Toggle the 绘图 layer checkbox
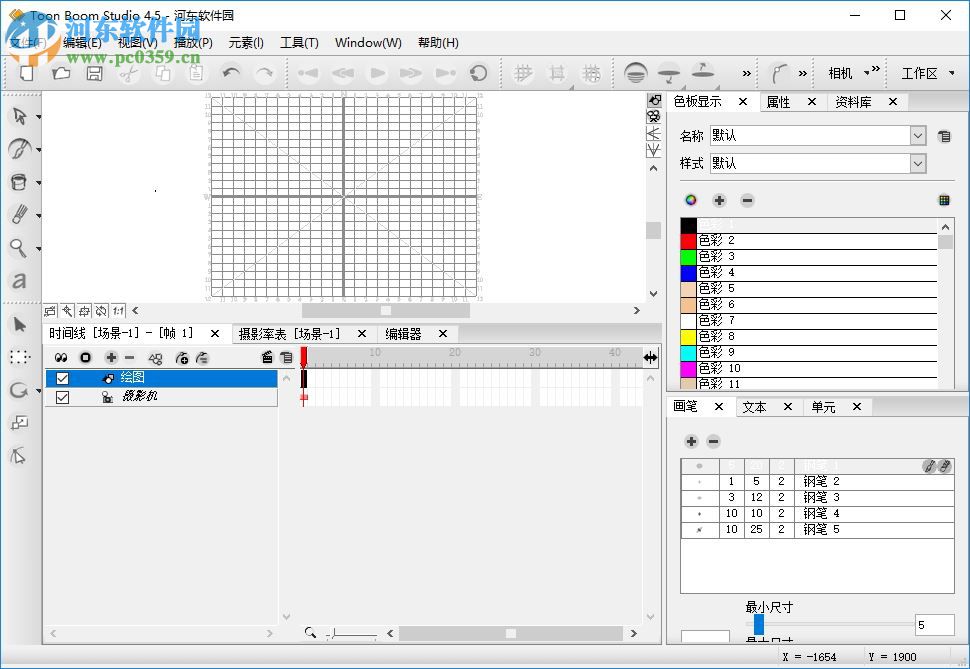Viewport: 970px width, 669px height. [63, 378]
